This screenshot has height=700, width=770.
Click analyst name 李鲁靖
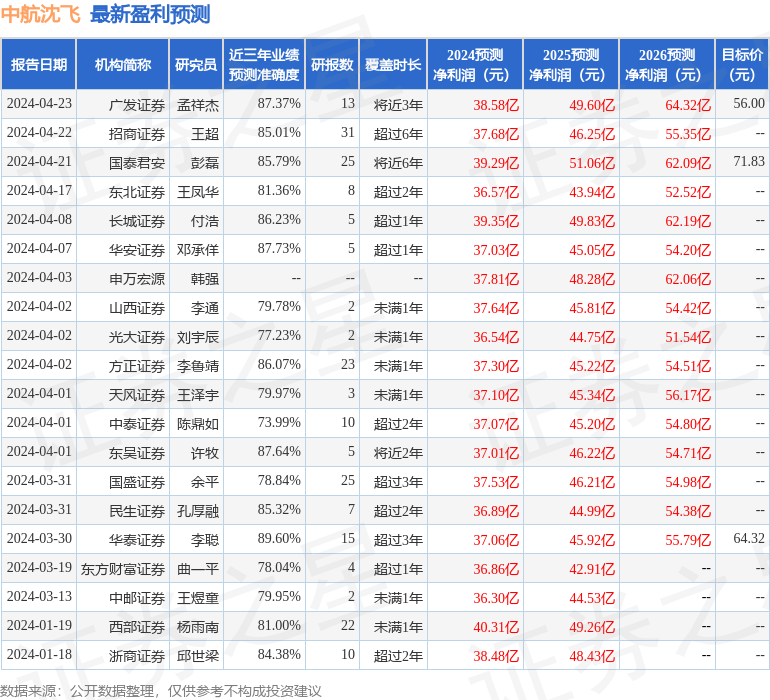(198, 366)
